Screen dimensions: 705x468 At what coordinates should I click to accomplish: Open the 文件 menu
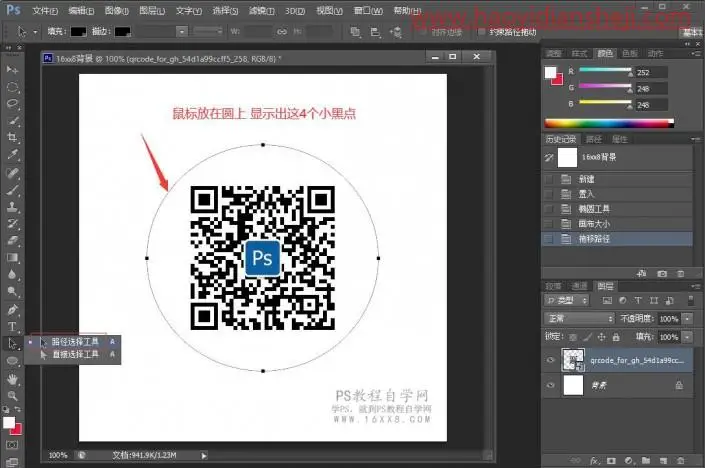(x=45, y=10)
